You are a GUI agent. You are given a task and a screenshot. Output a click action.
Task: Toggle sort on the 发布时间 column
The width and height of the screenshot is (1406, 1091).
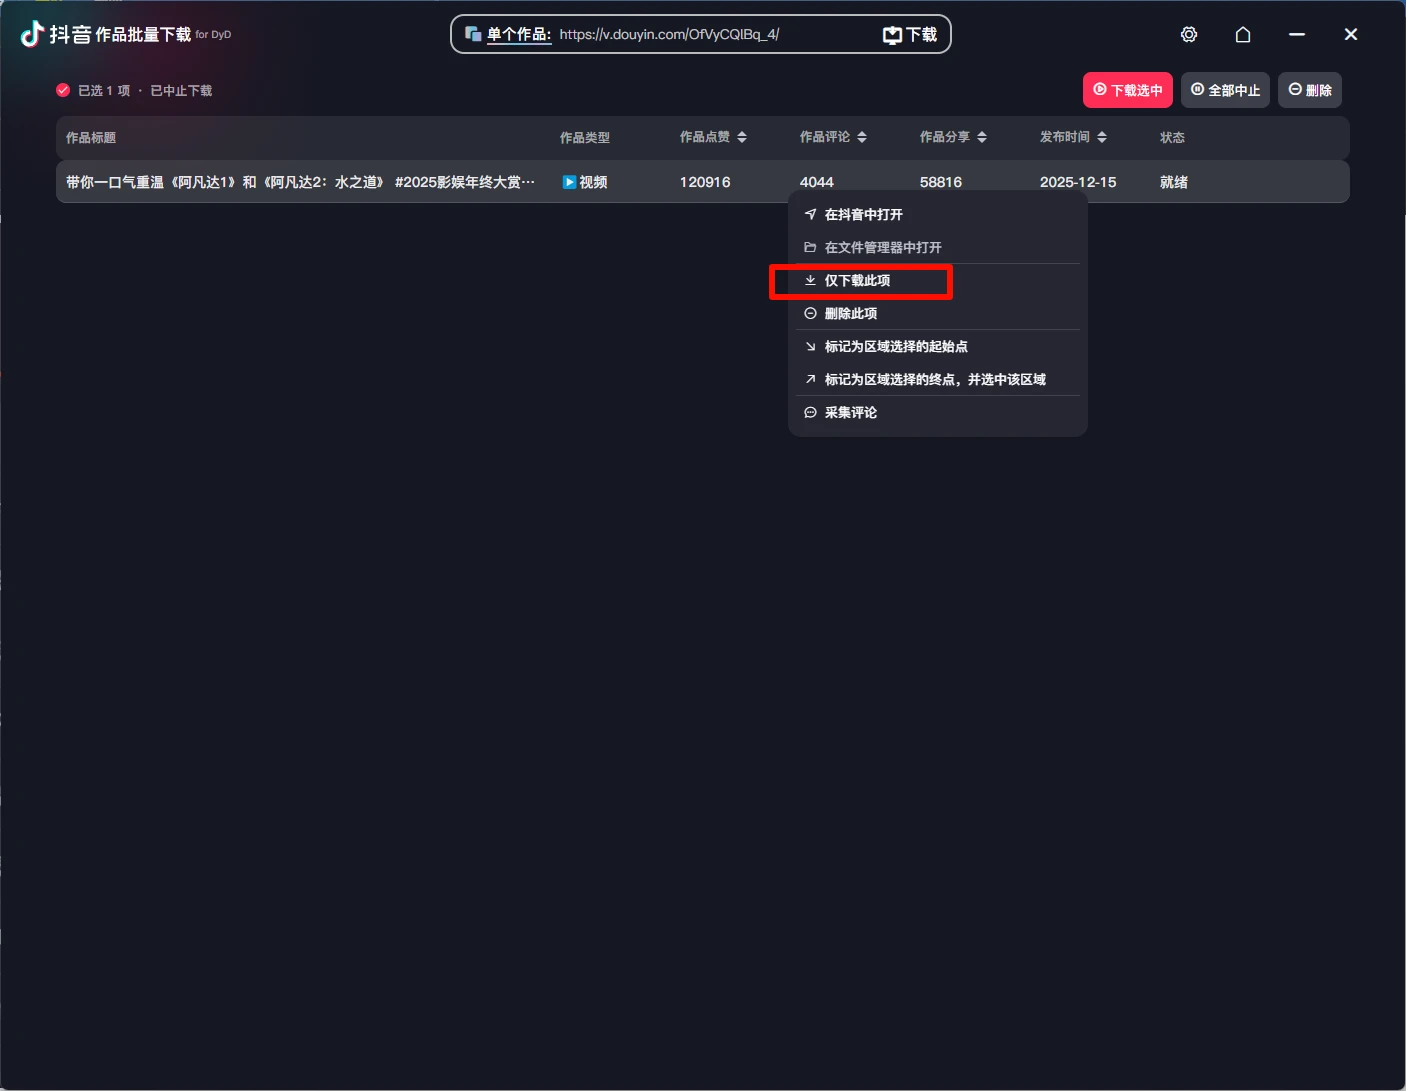tap(1103, 137)
